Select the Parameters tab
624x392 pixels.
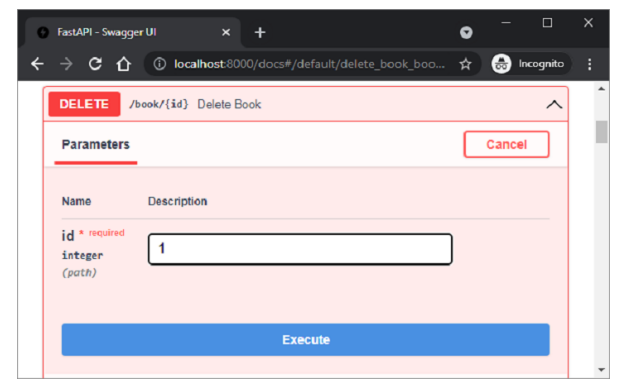(96, 144)
